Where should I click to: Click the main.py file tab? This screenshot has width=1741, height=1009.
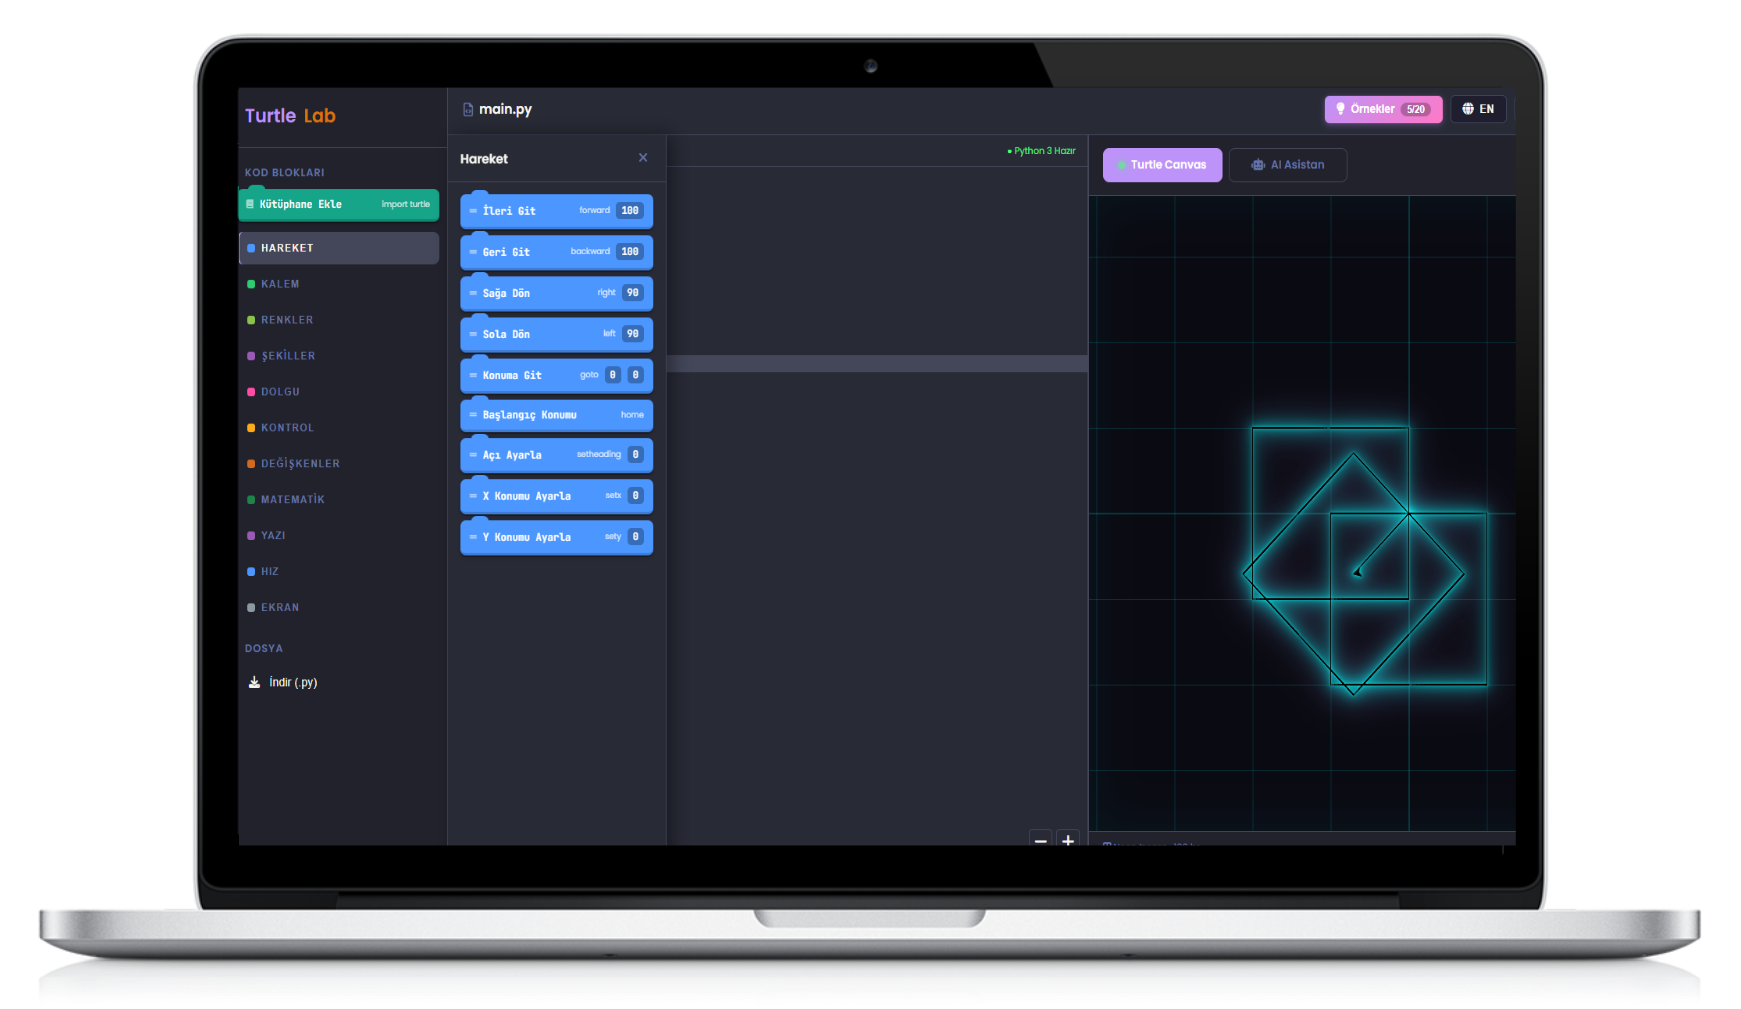click(497, 109)
